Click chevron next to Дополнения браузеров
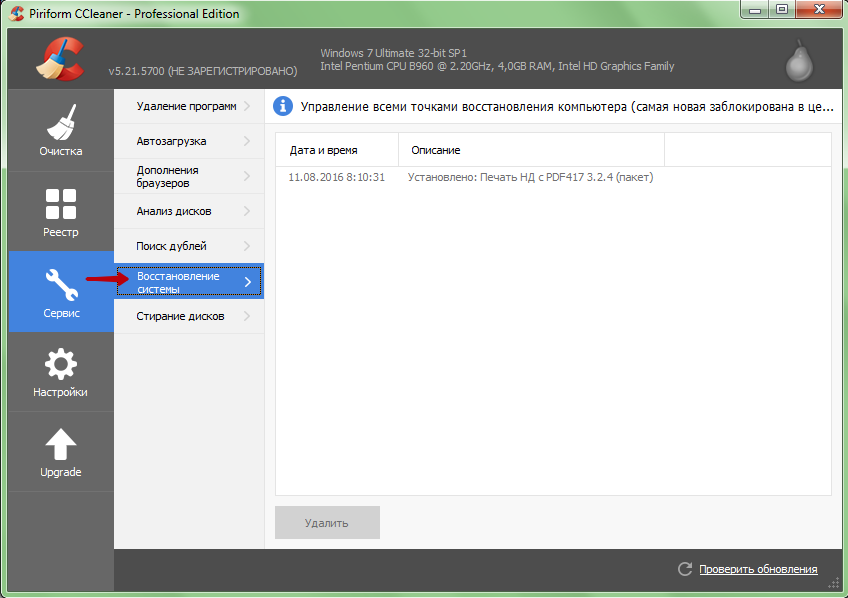Viewport: 848px width, 598px height. point(247,176)
